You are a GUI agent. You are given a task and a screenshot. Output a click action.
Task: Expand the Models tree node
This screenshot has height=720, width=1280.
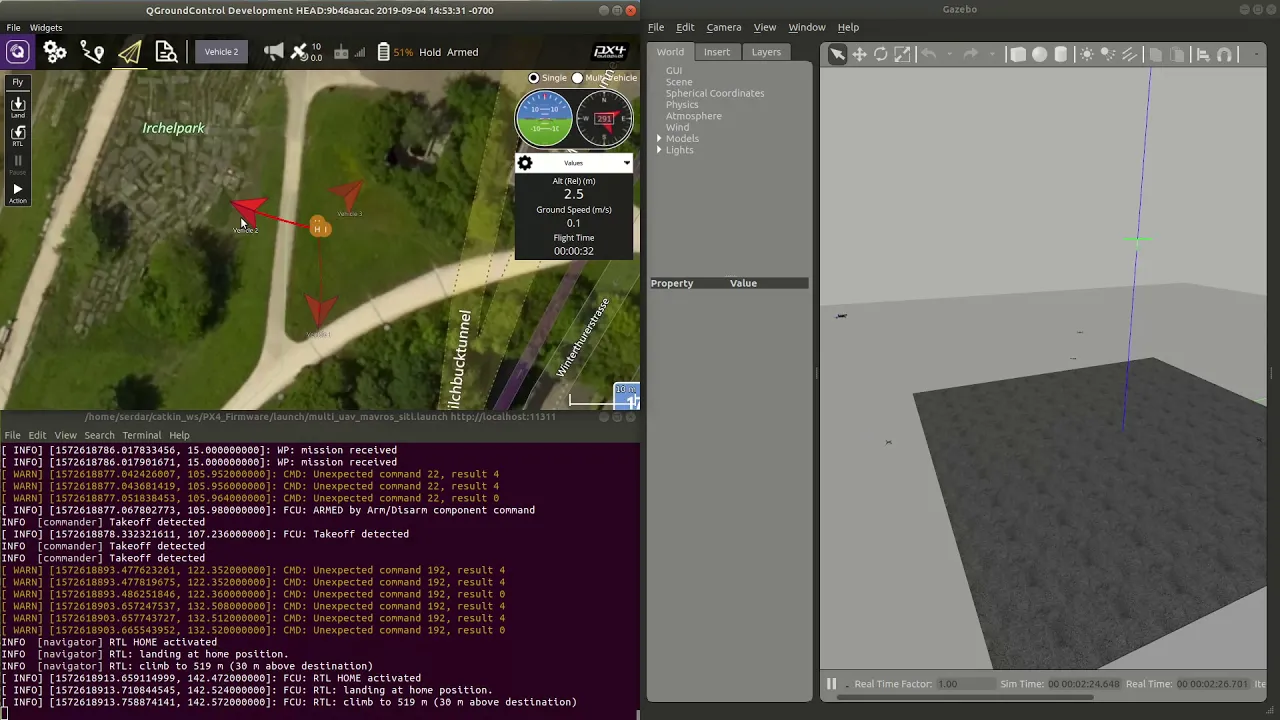point(659,139)
